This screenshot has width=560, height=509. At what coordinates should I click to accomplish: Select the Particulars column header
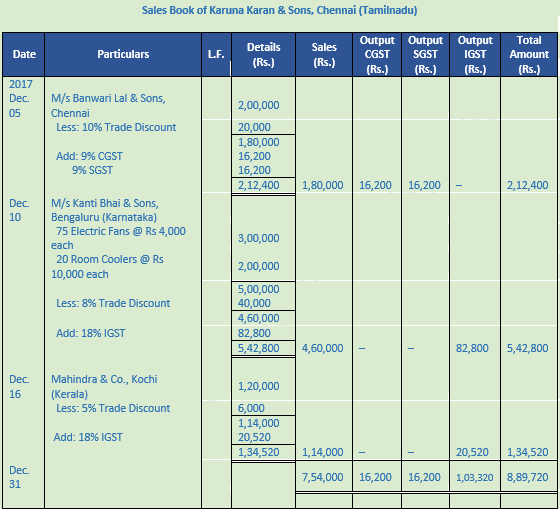(123, 54)
